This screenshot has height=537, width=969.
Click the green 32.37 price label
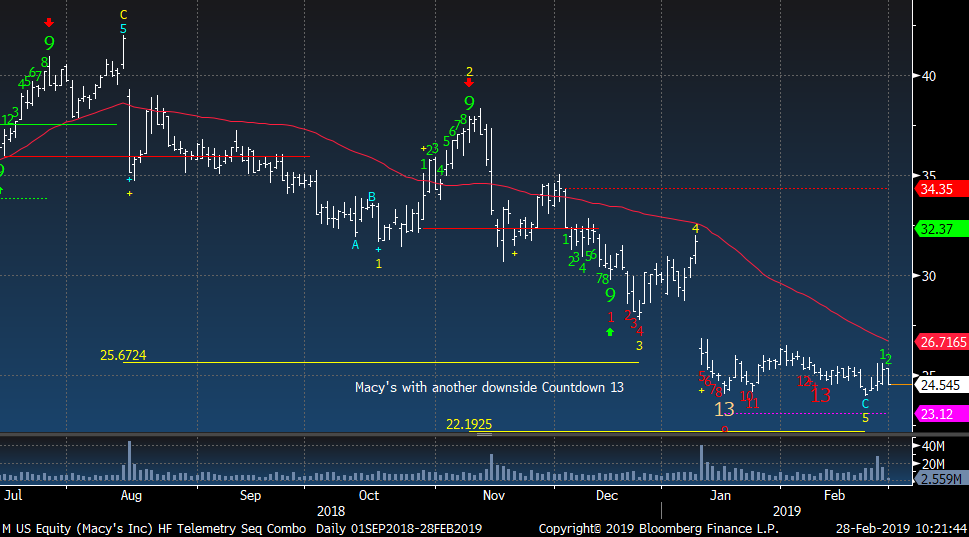tap(941, 229)
